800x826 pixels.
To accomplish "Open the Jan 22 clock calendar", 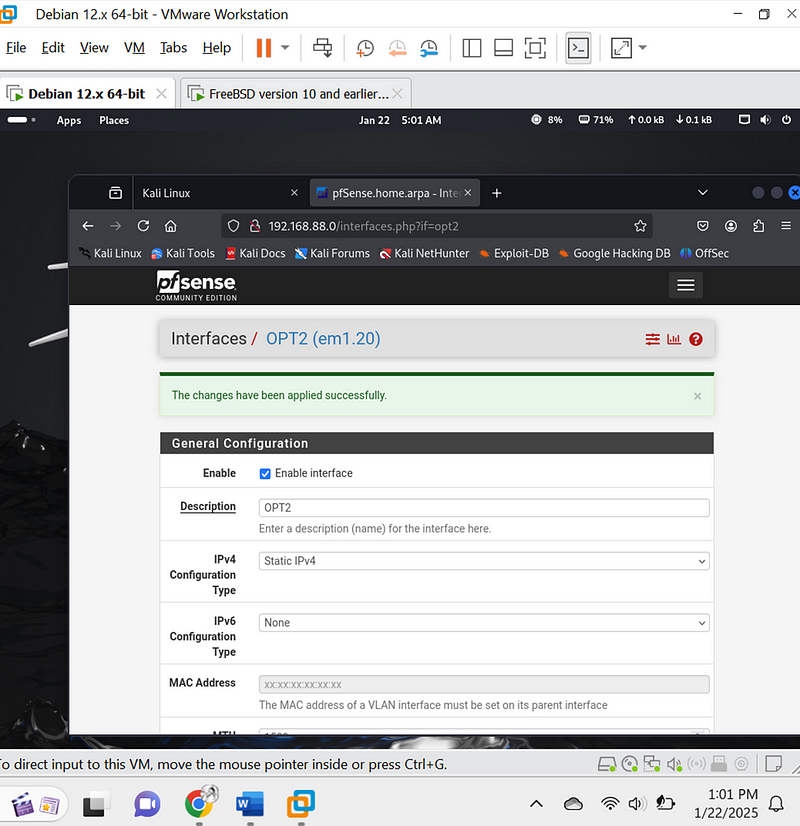I will (400, 120).
